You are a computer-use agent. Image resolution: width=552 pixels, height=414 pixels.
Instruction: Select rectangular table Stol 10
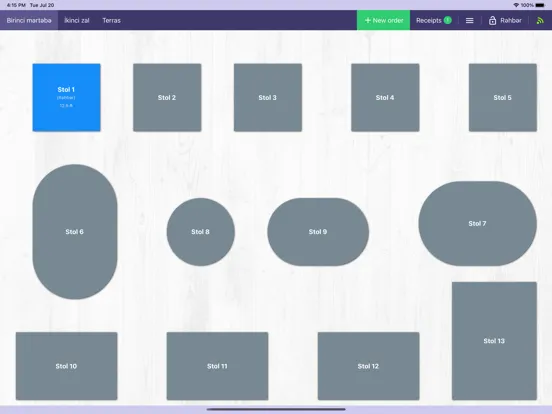(67, 366)
